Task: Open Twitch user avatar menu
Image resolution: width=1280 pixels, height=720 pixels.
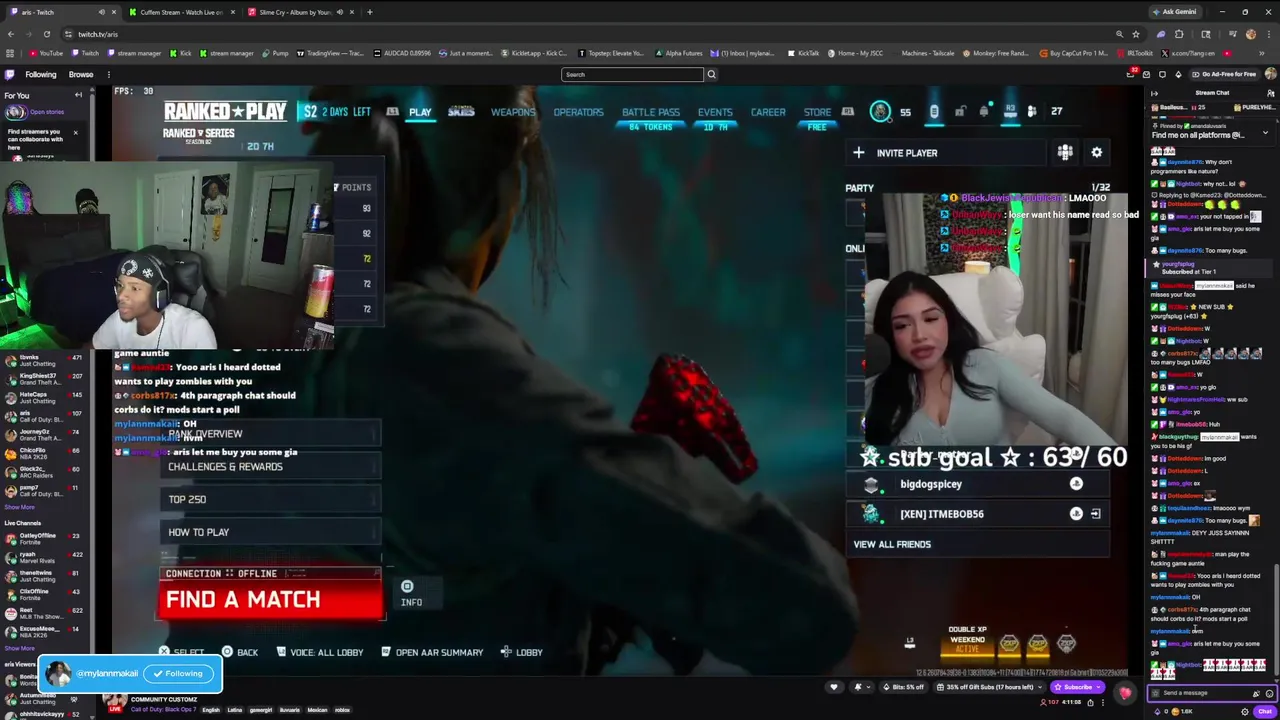Action: coord(1270,74)
